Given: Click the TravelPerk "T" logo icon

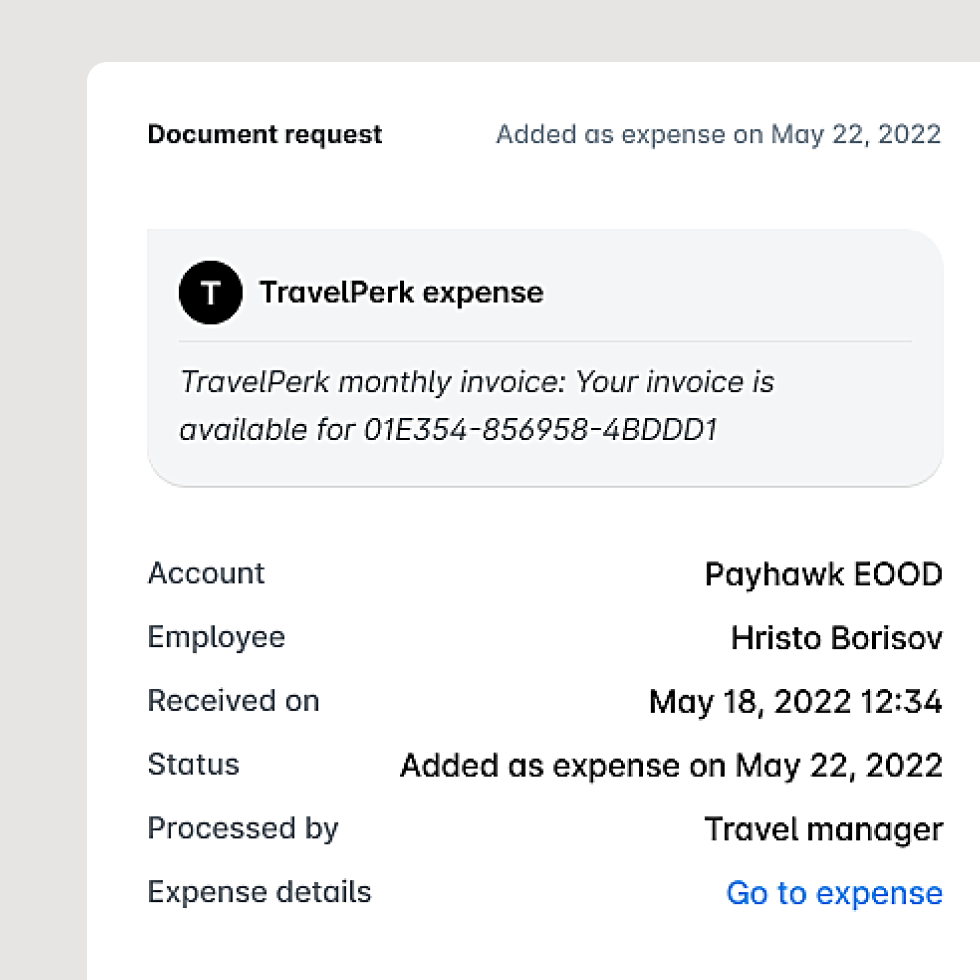Looking at the screenshot, I should (210, 292).
